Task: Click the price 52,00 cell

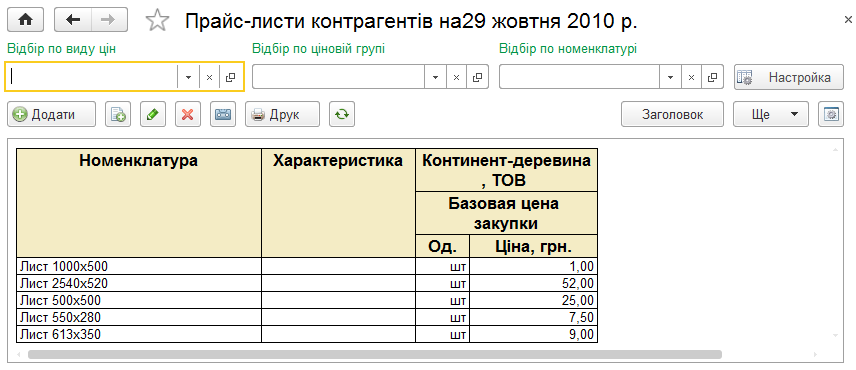Action: point(533,283)
